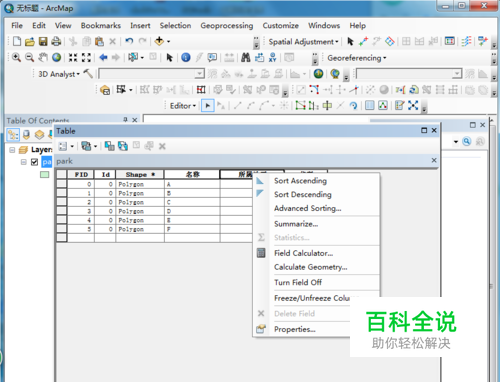Collapse the park layer tree node
The width and height of the screenshot is (500, 382).
[24, 162]
